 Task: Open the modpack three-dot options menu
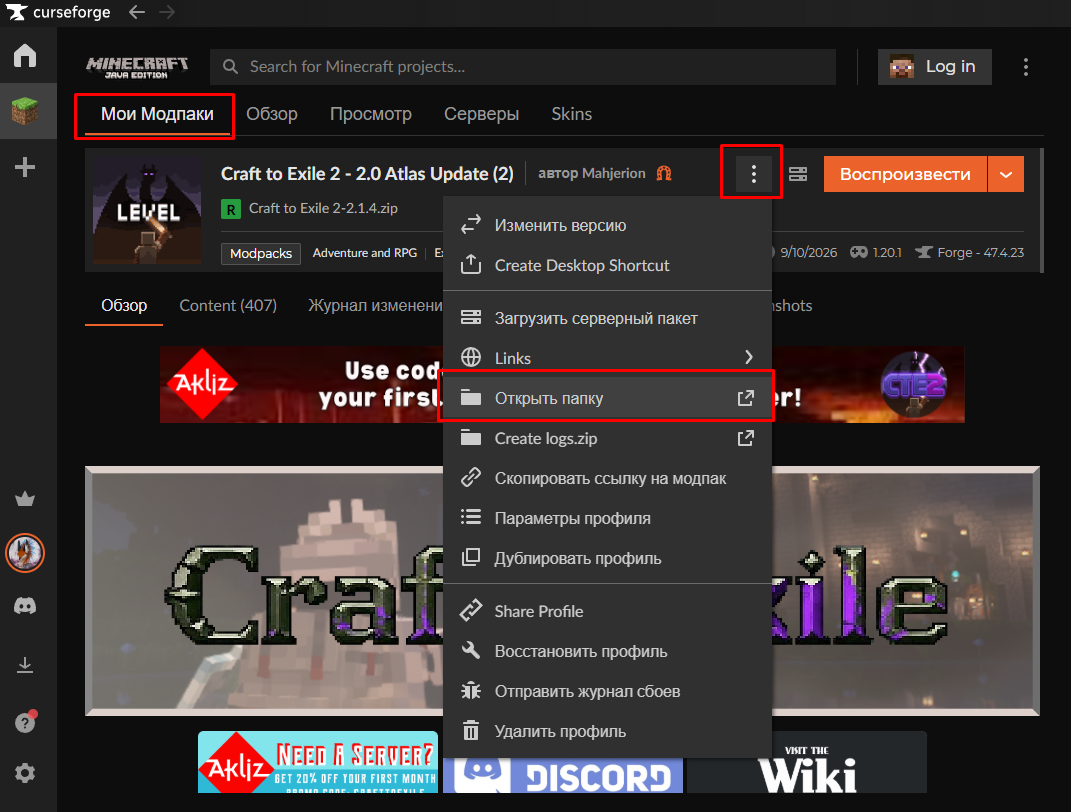[753, 173]
